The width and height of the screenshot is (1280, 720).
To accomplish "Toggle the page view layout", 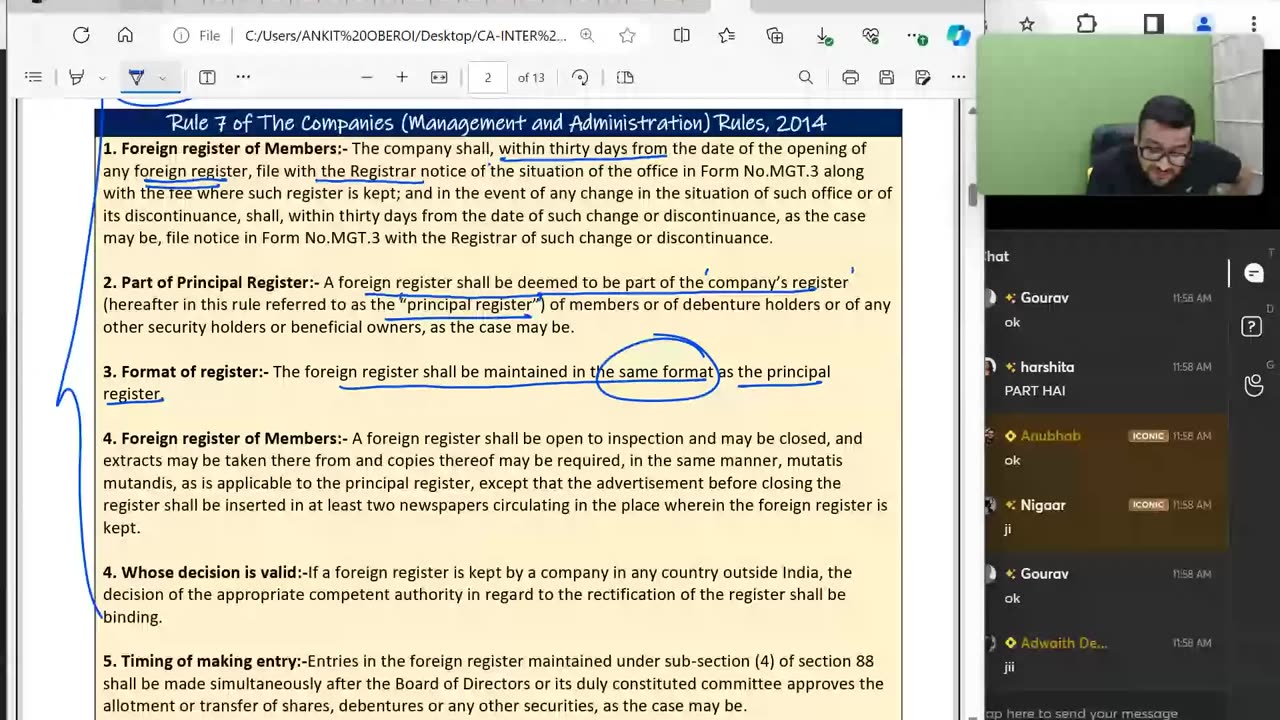I will click(625, 77).
